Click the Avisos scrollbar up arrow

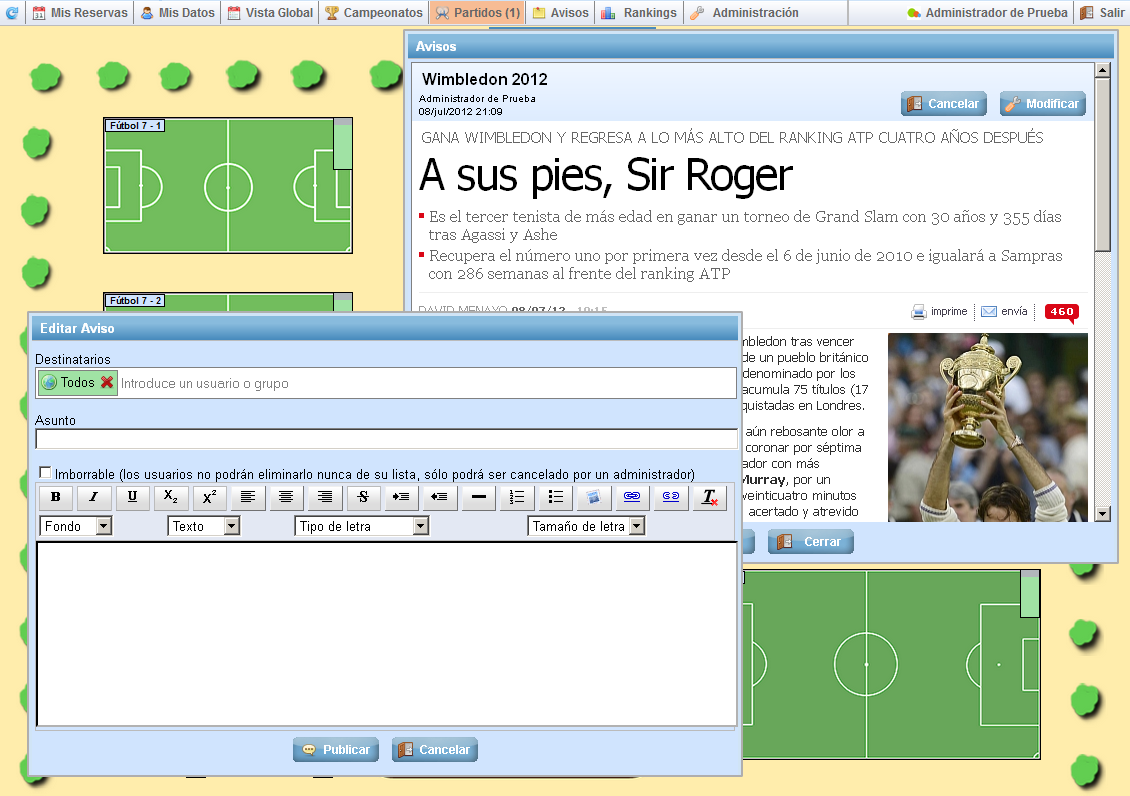(1103, 70)
